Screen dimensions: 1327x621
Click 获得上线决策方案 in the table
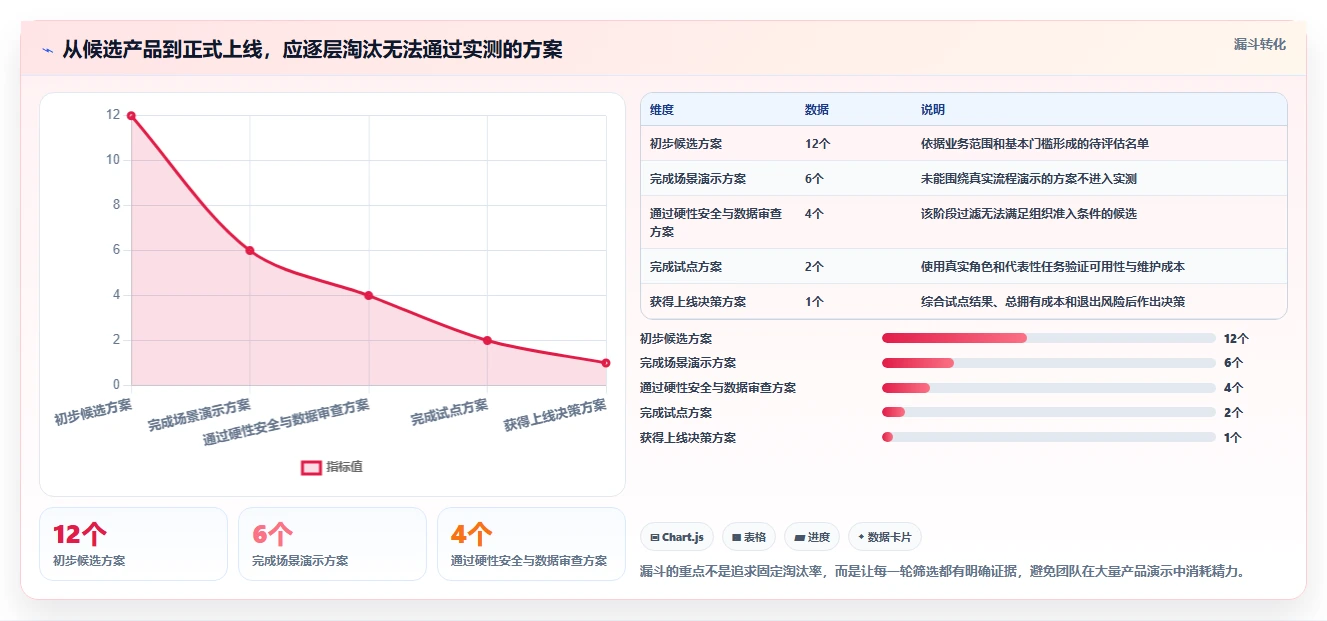[698, 301]
